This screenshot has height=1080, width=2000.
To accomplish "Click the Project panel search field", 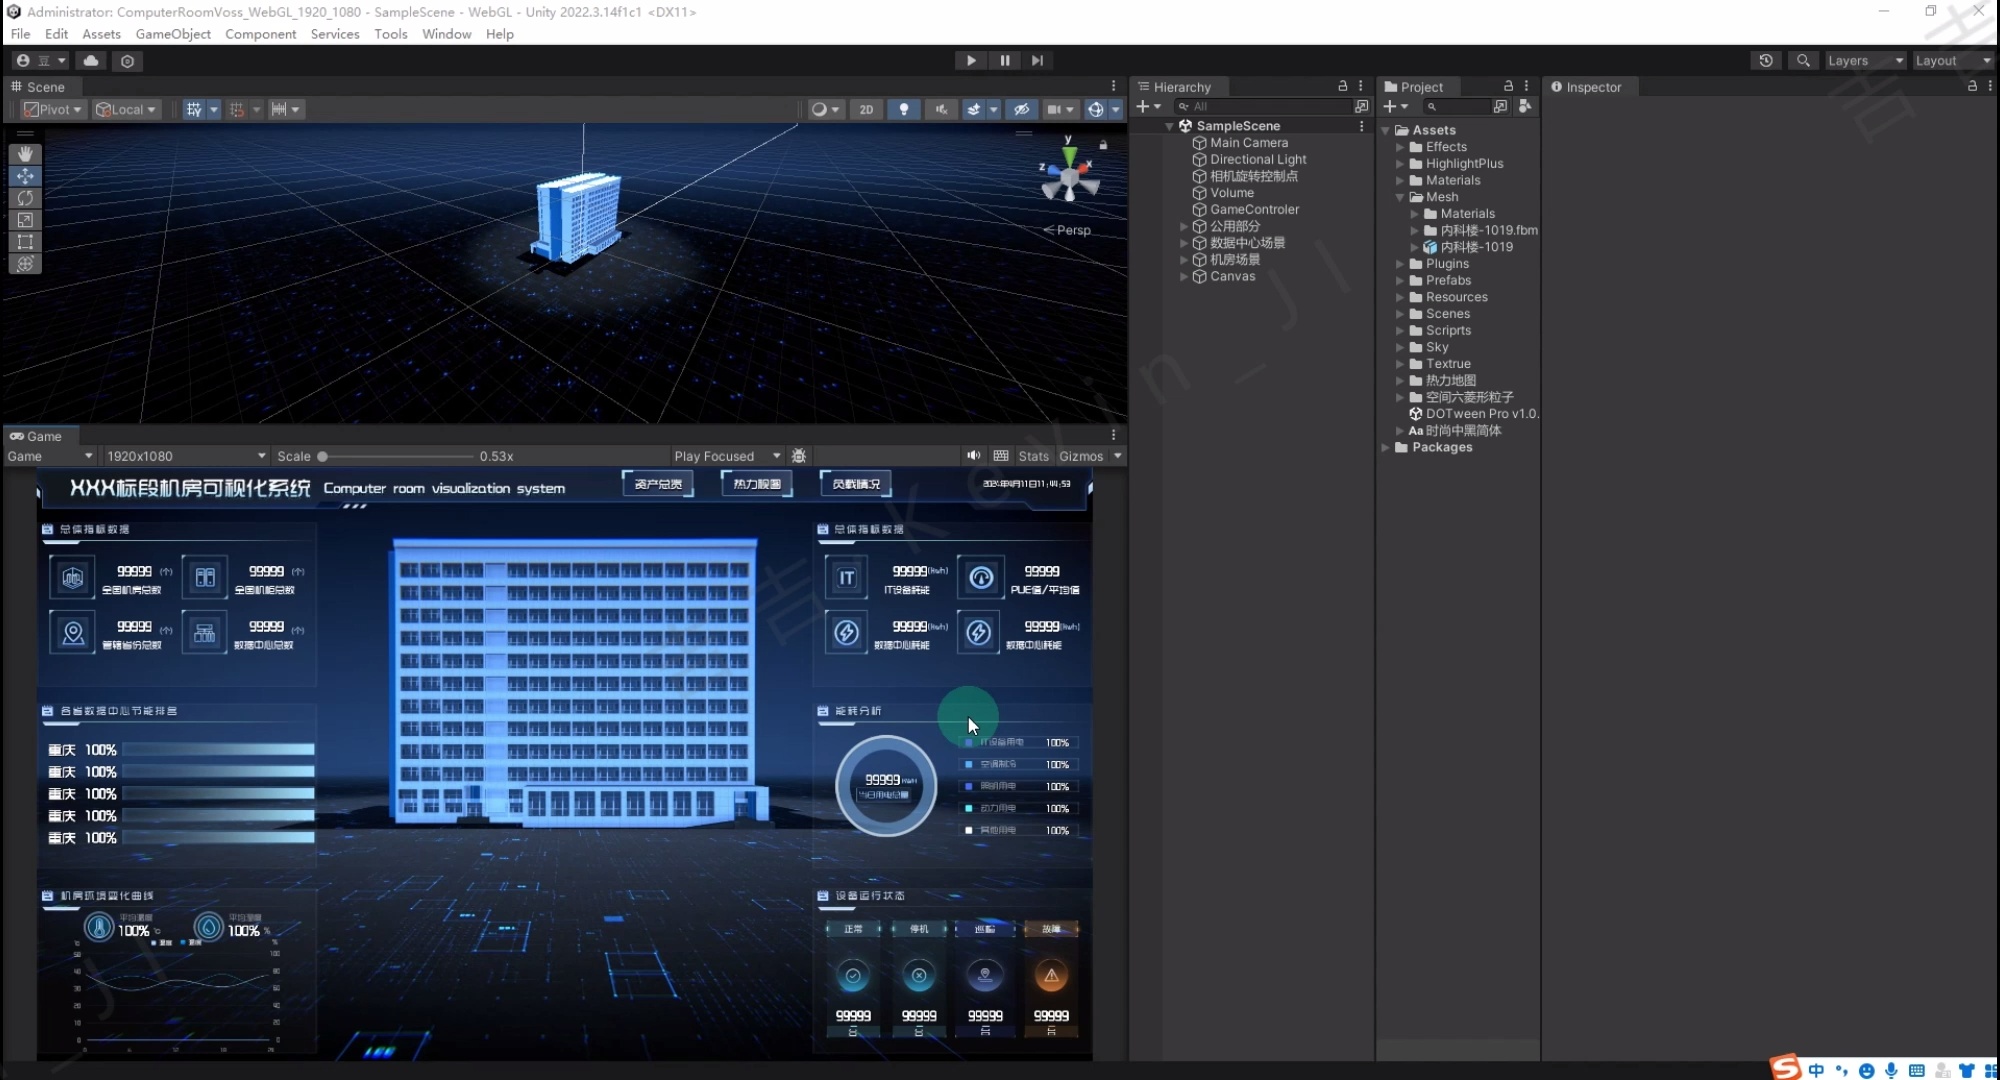I will (x=1458, y=106).
